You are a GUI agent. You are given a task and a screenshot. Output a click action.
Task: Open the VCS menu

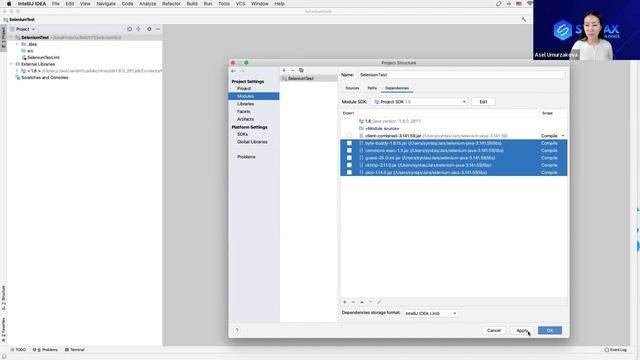[240, 4]
